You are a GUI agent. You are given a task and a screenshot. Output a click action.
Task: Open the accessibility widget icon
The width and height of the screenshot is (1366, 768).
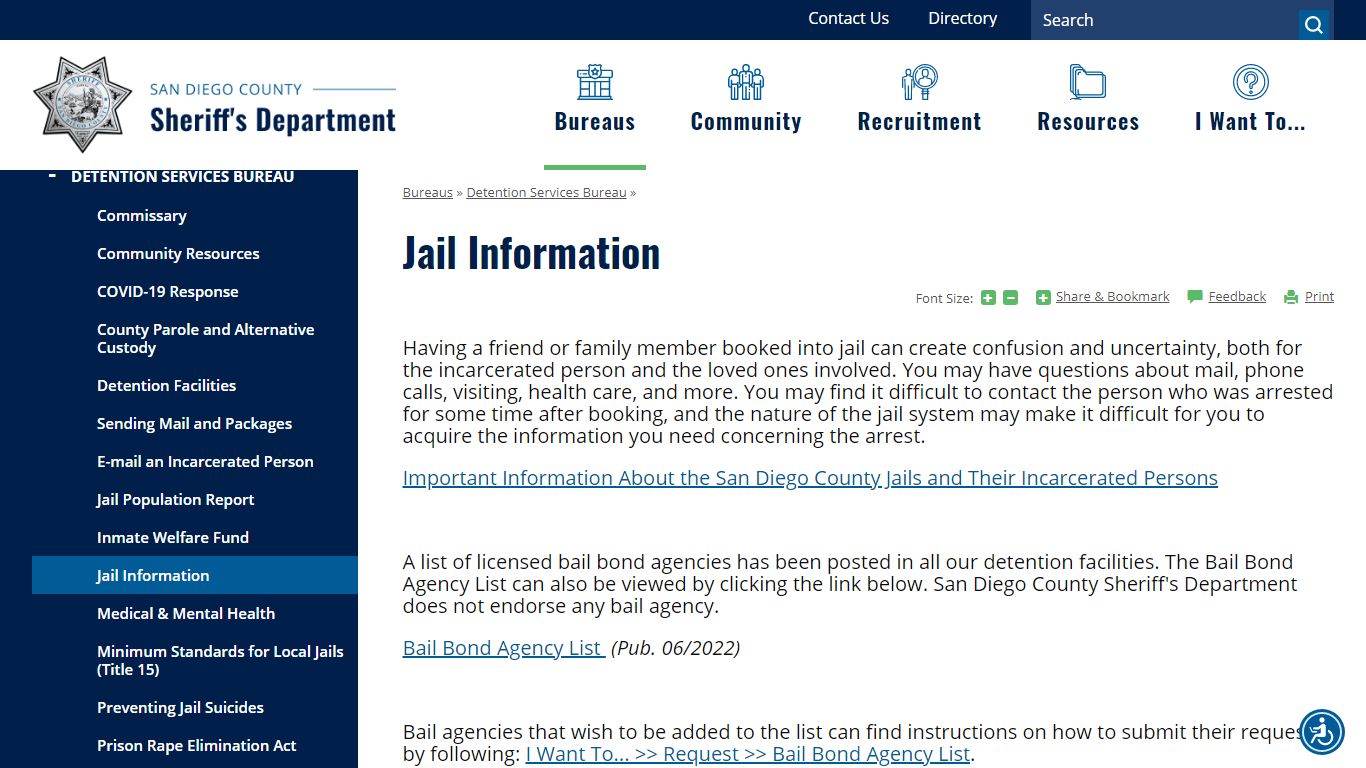pyautogui.click(x=1322, y=733)
